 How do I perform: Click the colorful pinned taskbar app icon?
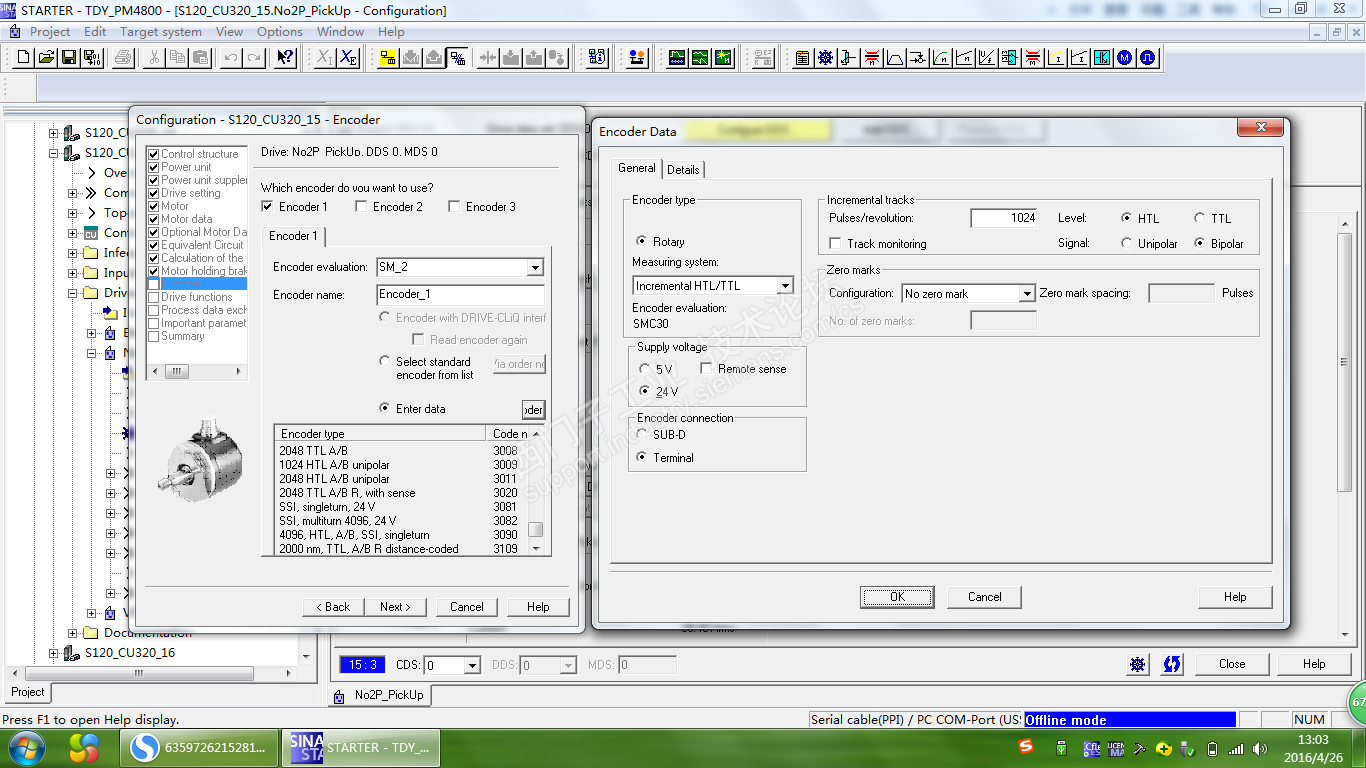[x=84, y=747]
